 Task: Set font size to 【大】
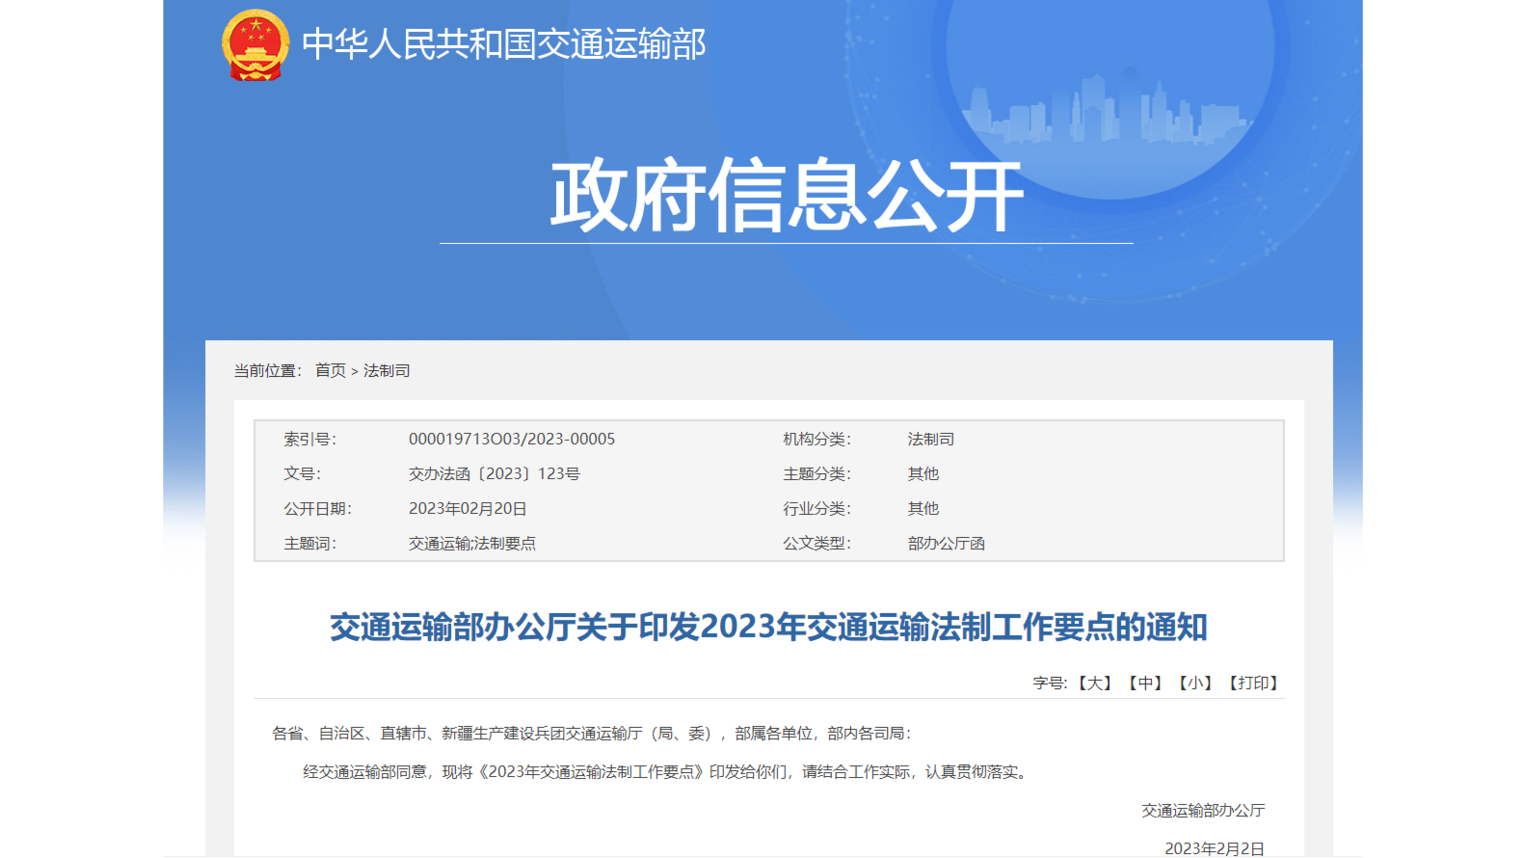(x=1095, y=683)
